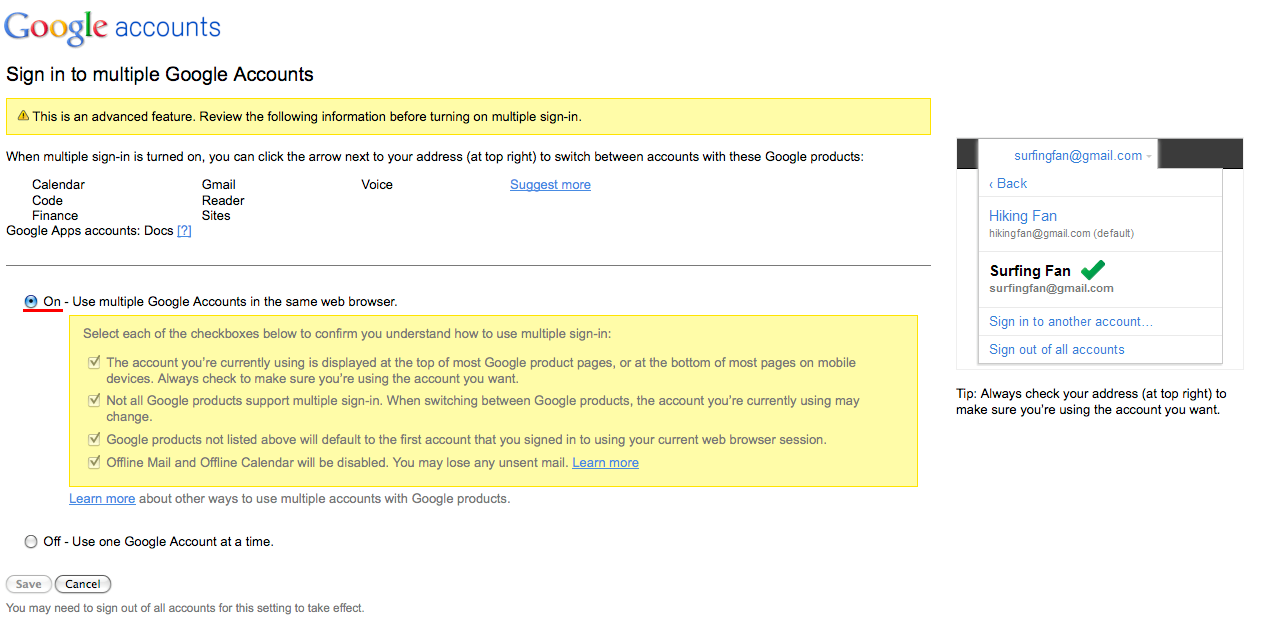Select the Off one account radio button
Image resolution: width=1271 pixels, height=641 pixels.
pyautogui.click(x=31, y=541)
